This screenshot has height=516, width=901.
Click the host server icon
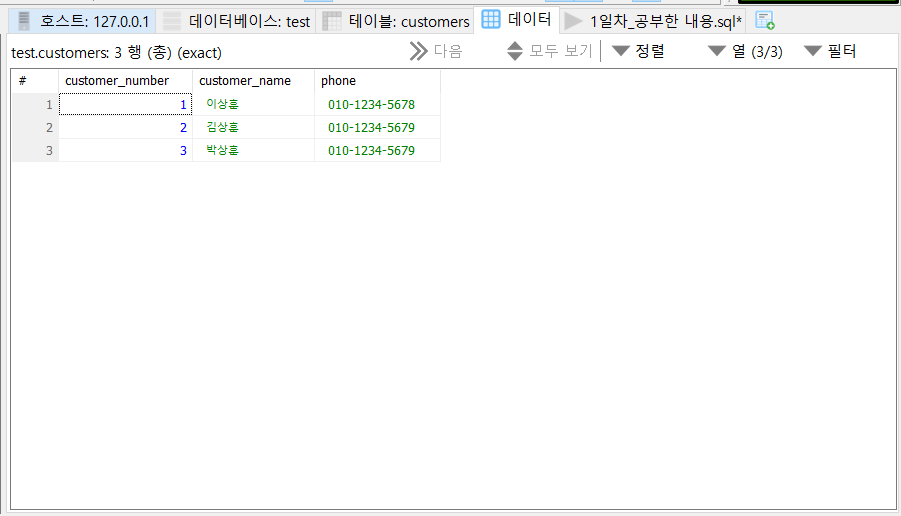[x=24, y=21]
